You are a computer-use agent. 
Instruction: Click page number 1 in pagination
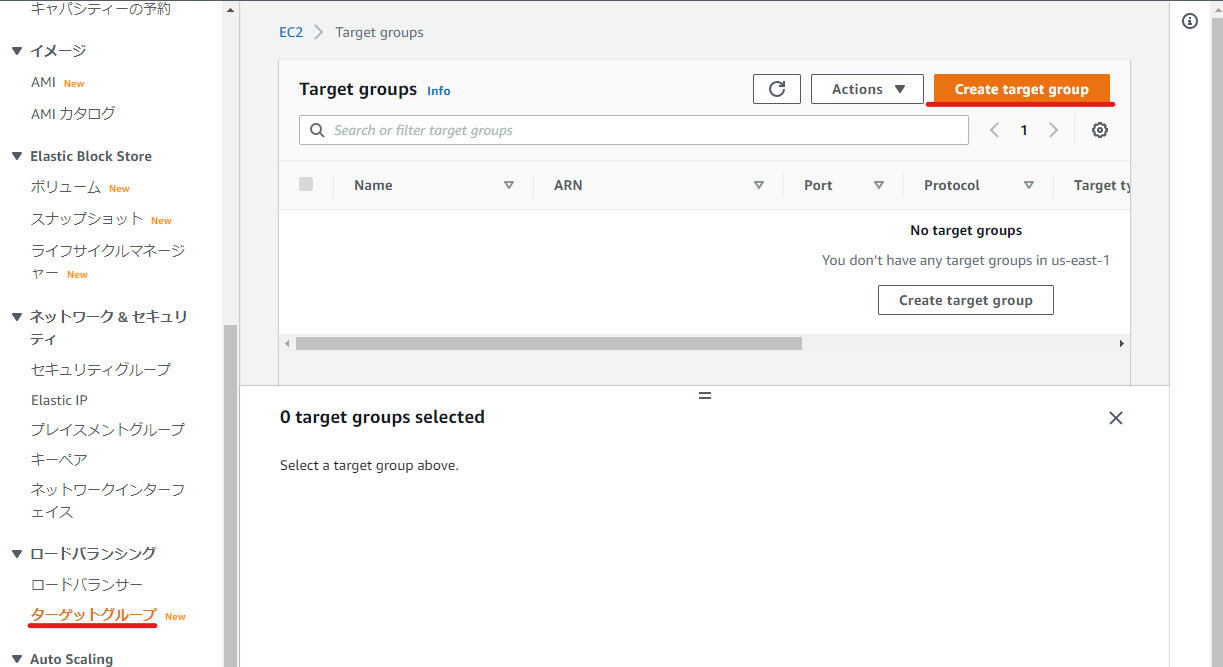(x=1024, y=130)
